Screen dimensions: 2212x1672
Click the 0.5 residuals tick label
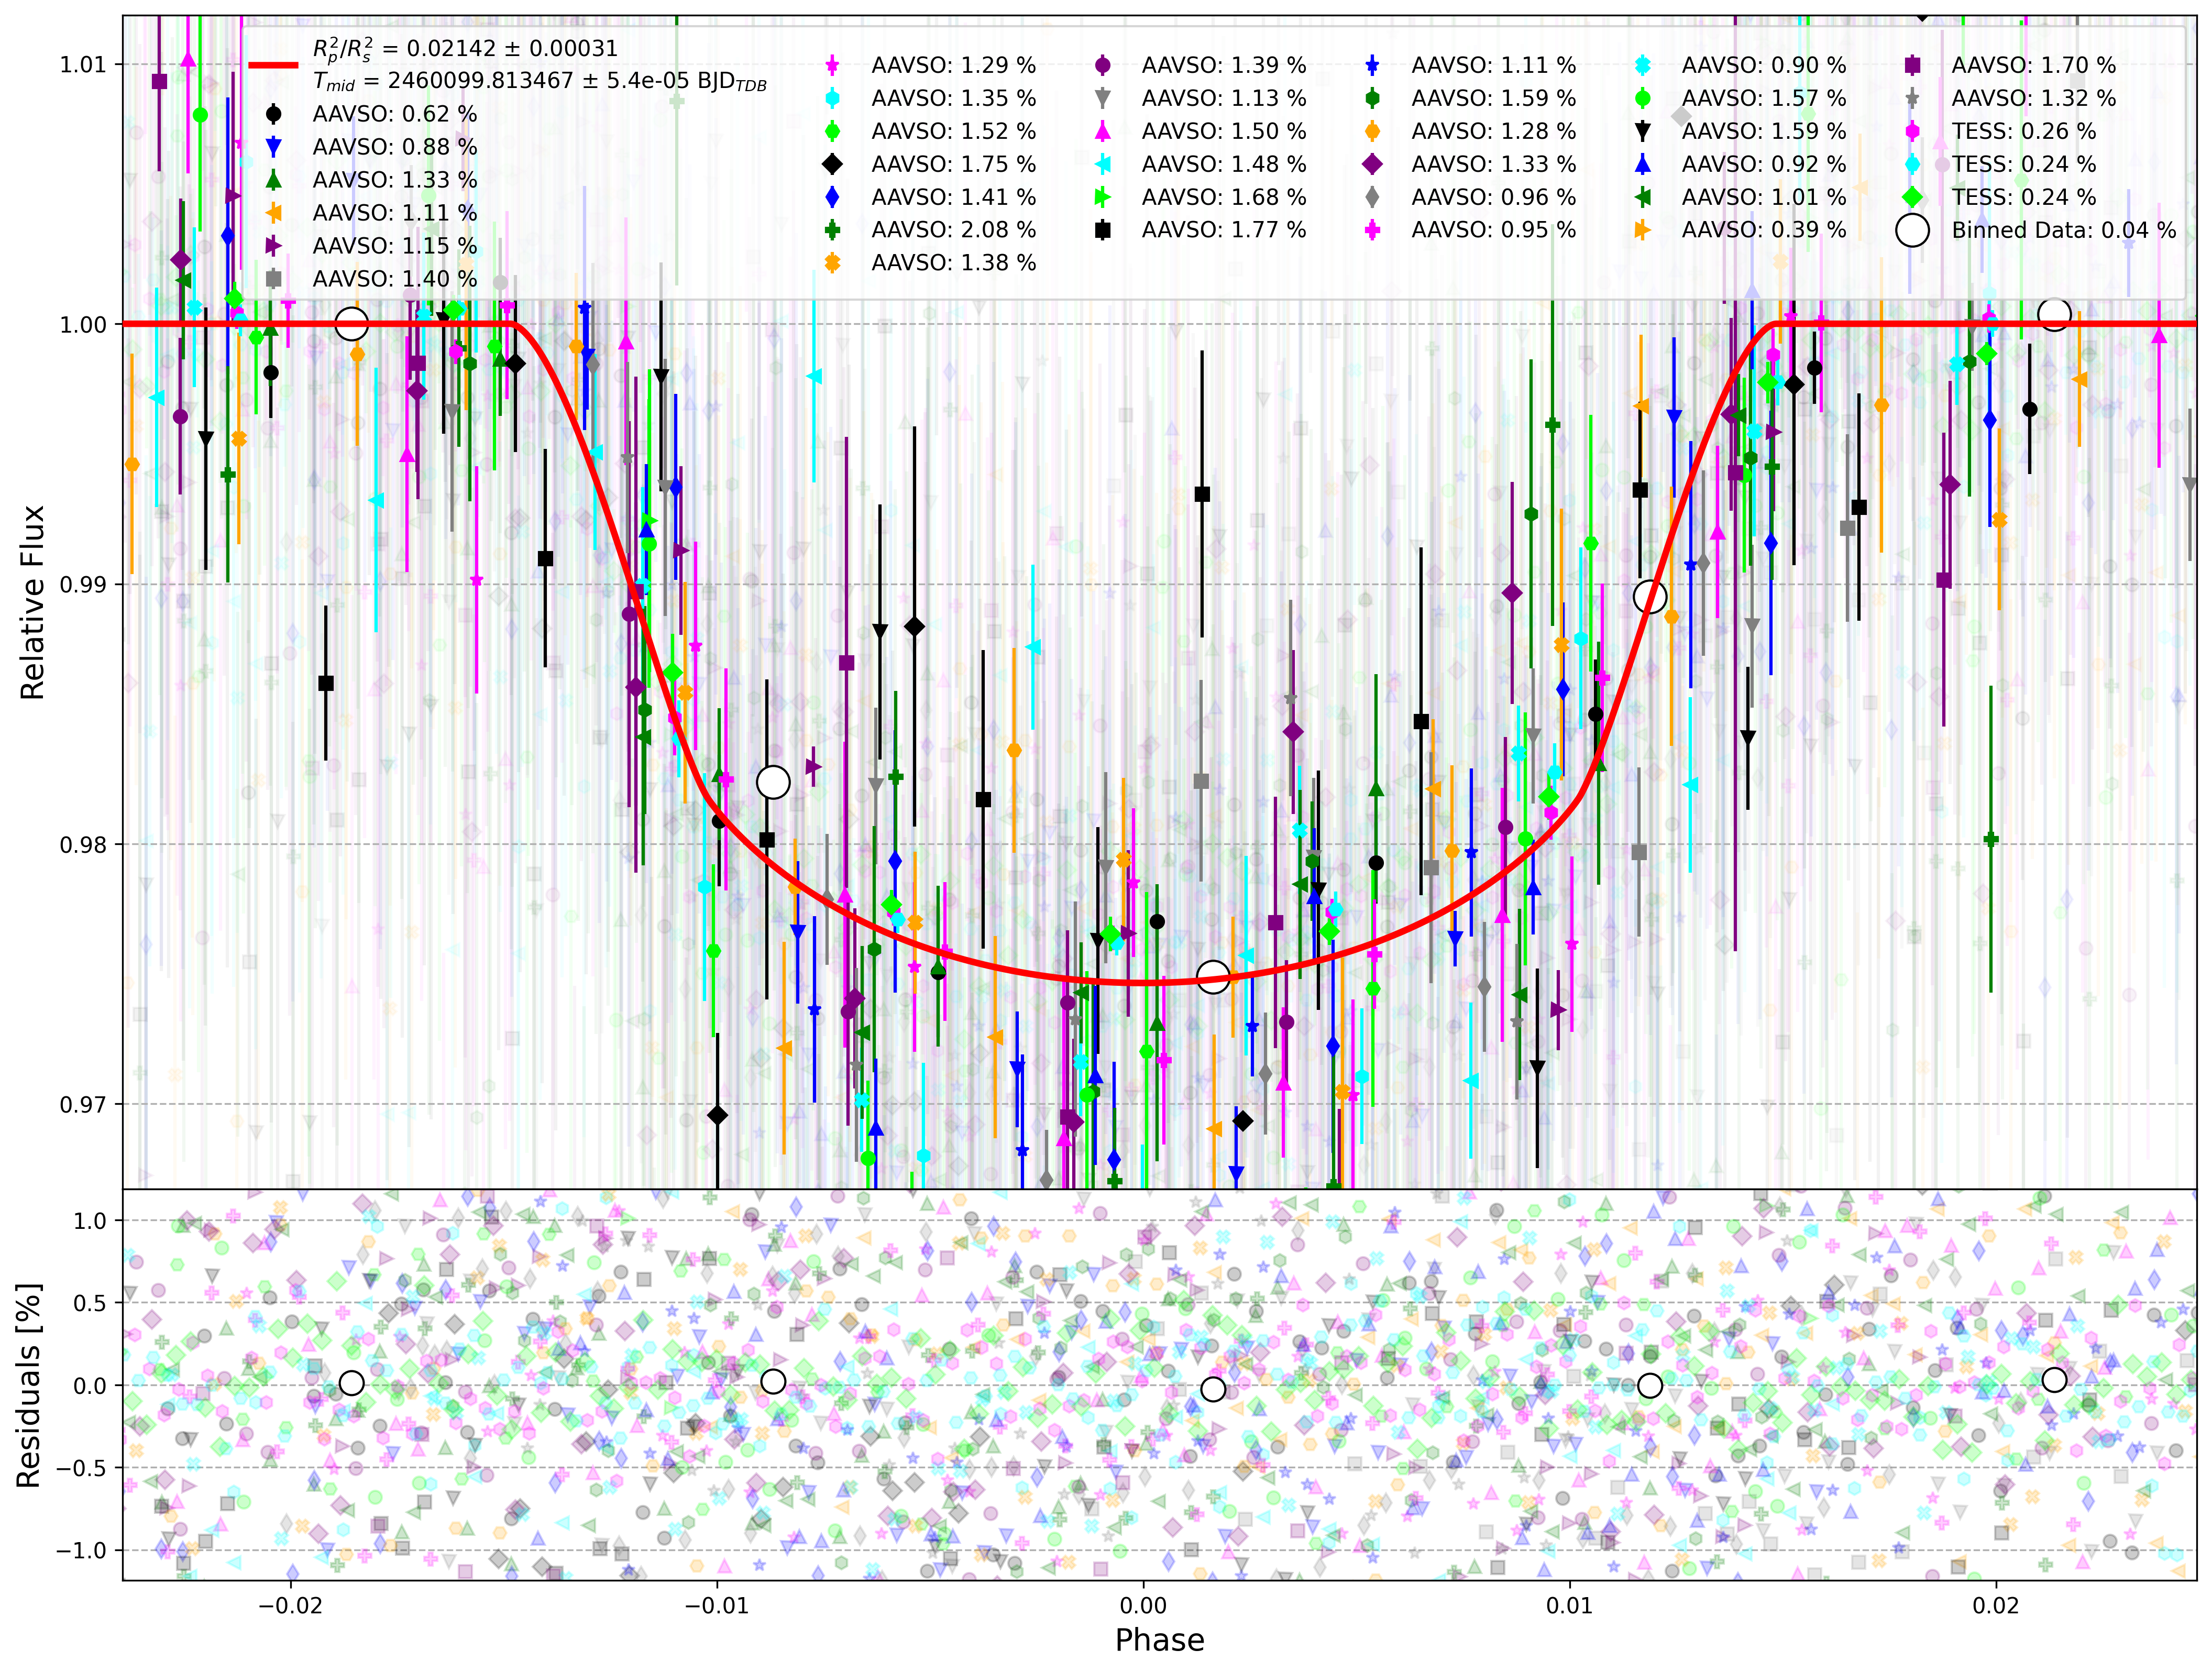(x=90, y=1303)
